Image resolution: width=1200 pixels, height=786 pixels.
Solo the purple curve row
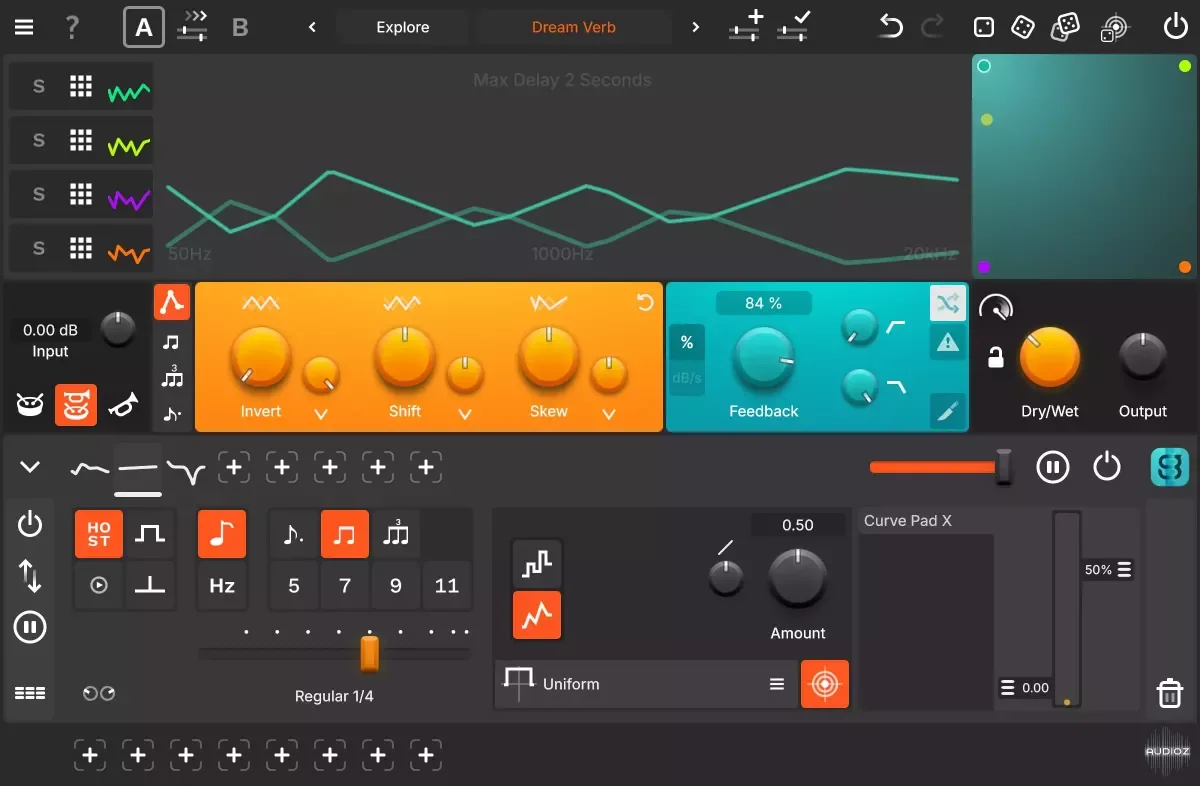coord(39,195)
